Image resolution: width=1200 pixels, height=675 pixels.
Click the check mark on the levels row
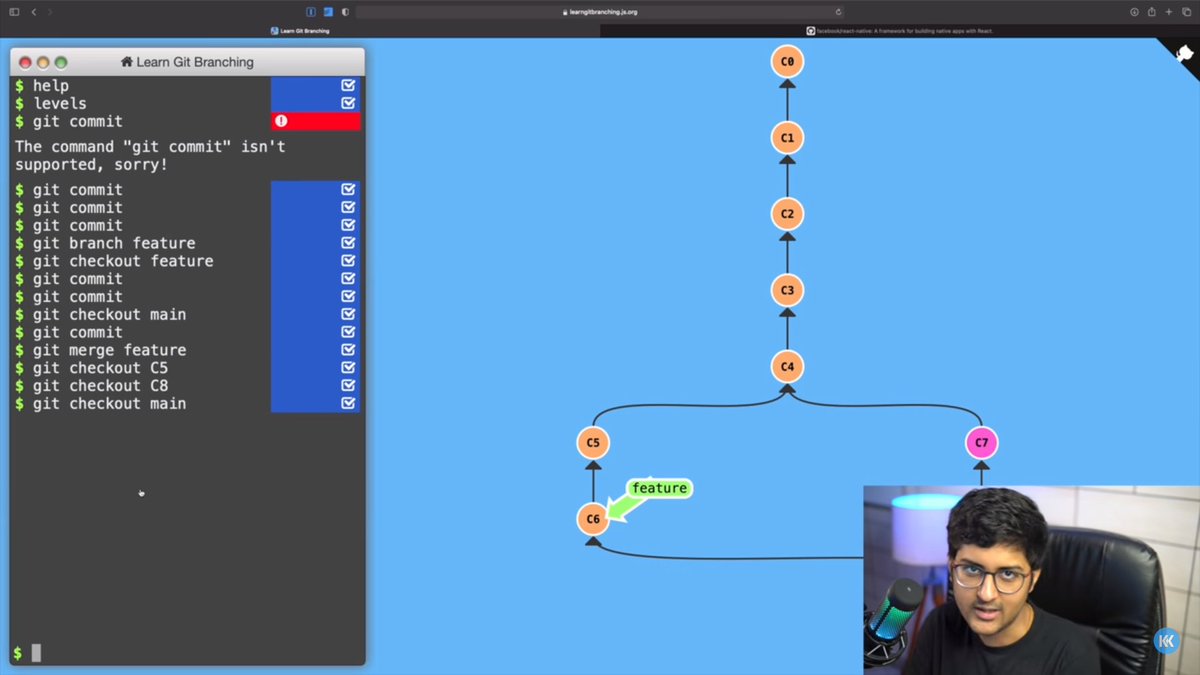click(348, 103)
